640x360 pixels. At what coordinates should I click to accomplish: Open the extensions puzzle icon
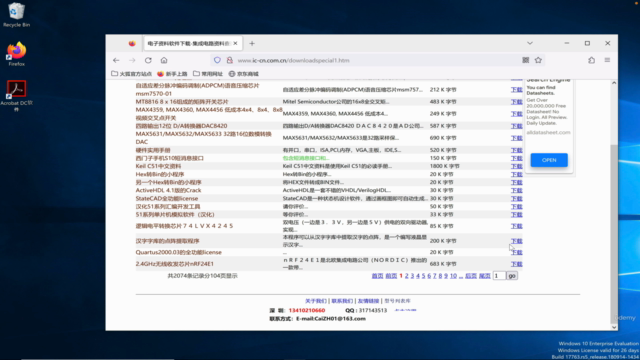tap(591, 60)
